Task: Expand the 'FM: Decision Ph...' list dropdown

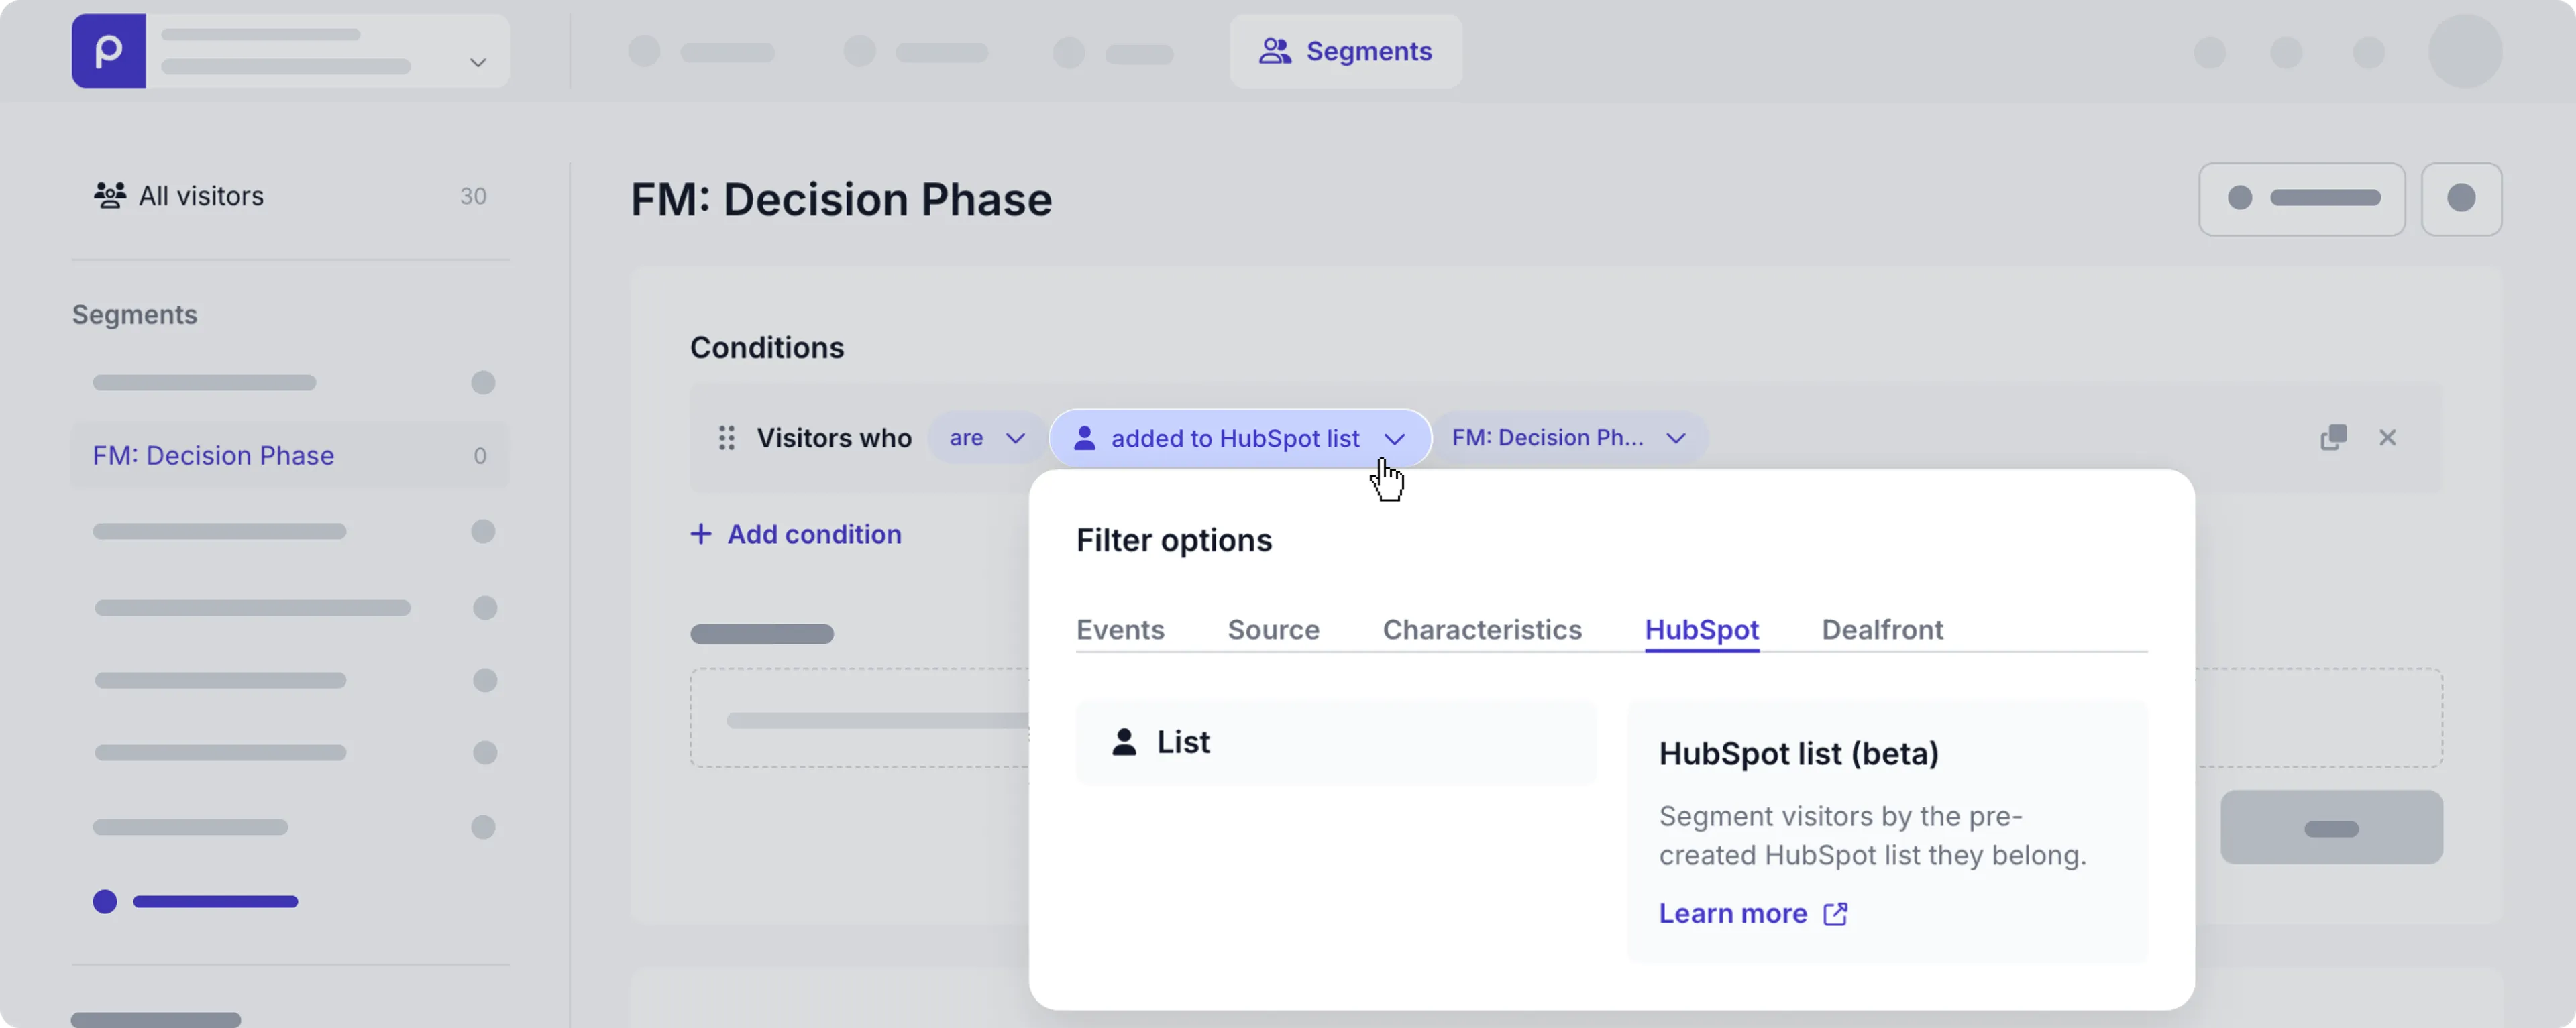Action: (1676, 437)
